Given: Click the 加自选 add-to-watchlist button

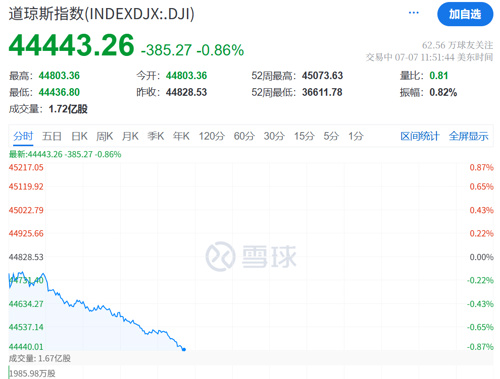Looking at the screenshot, I should tap(465, 14).
